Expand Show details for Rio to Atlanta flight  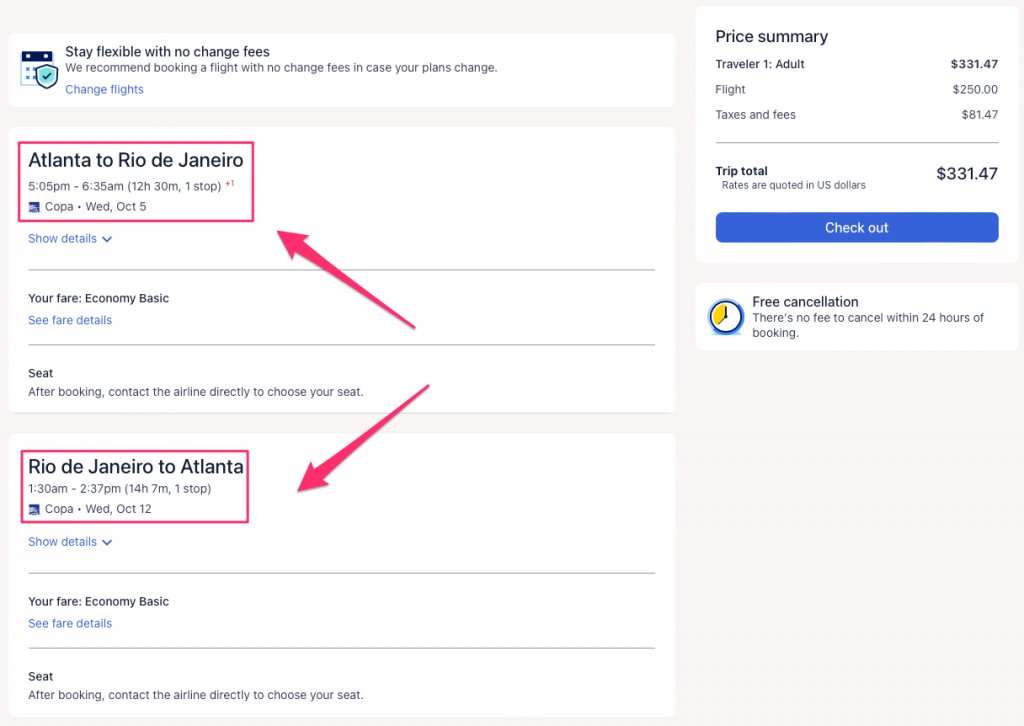(70, 542)
